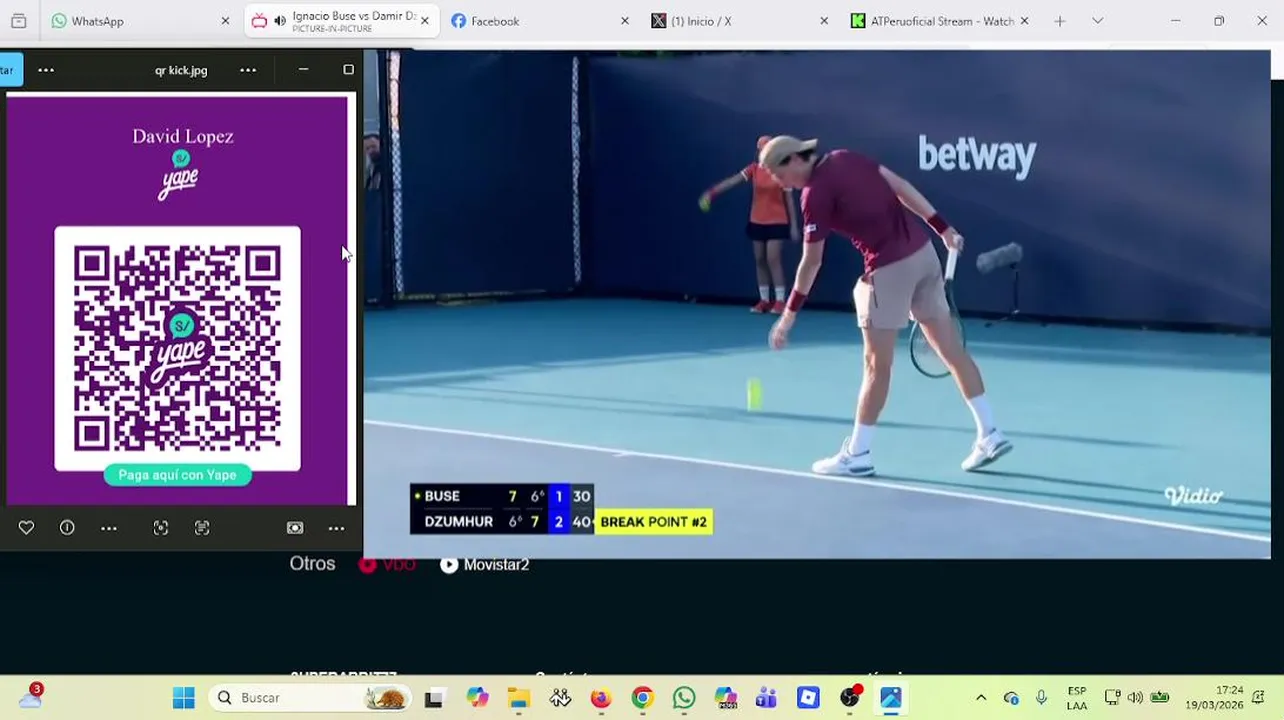This screenshot has height=720, width=1284.
Task: Close the Inicio / X tab
Action: tap(824, 21)
